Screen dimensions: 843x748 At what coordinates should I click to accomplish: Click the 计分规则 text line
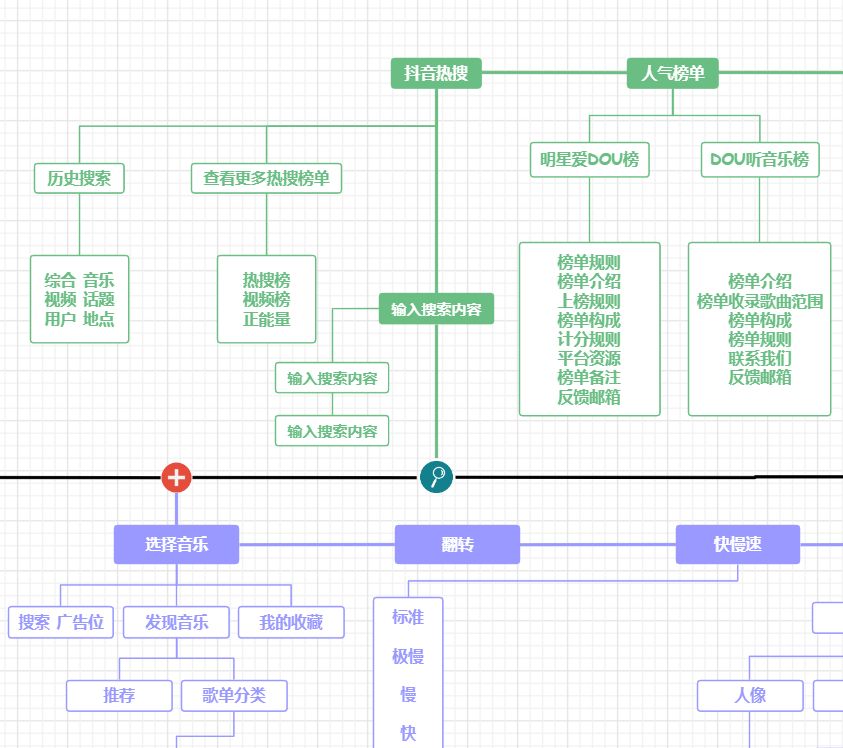coord(589,339)
